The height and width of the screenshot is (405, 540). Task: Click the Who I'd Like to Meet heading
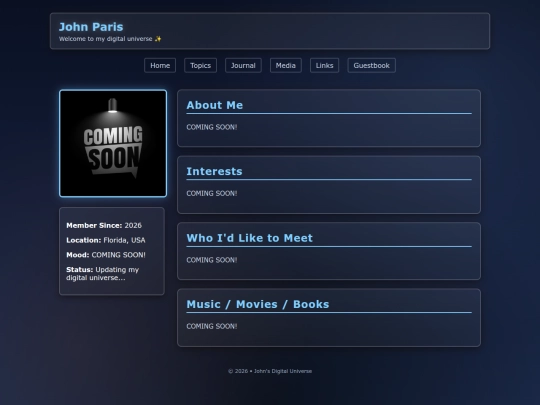249,238
